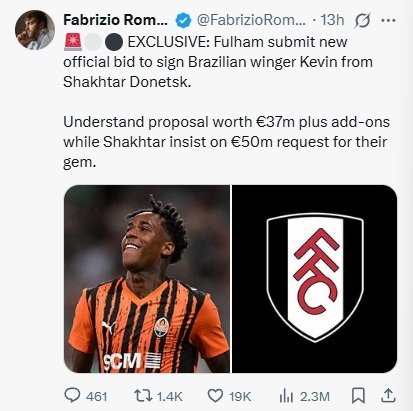This screenshot has height=411, width=413.
Task: Open the Fulham crest image
Action: [314, 279]
